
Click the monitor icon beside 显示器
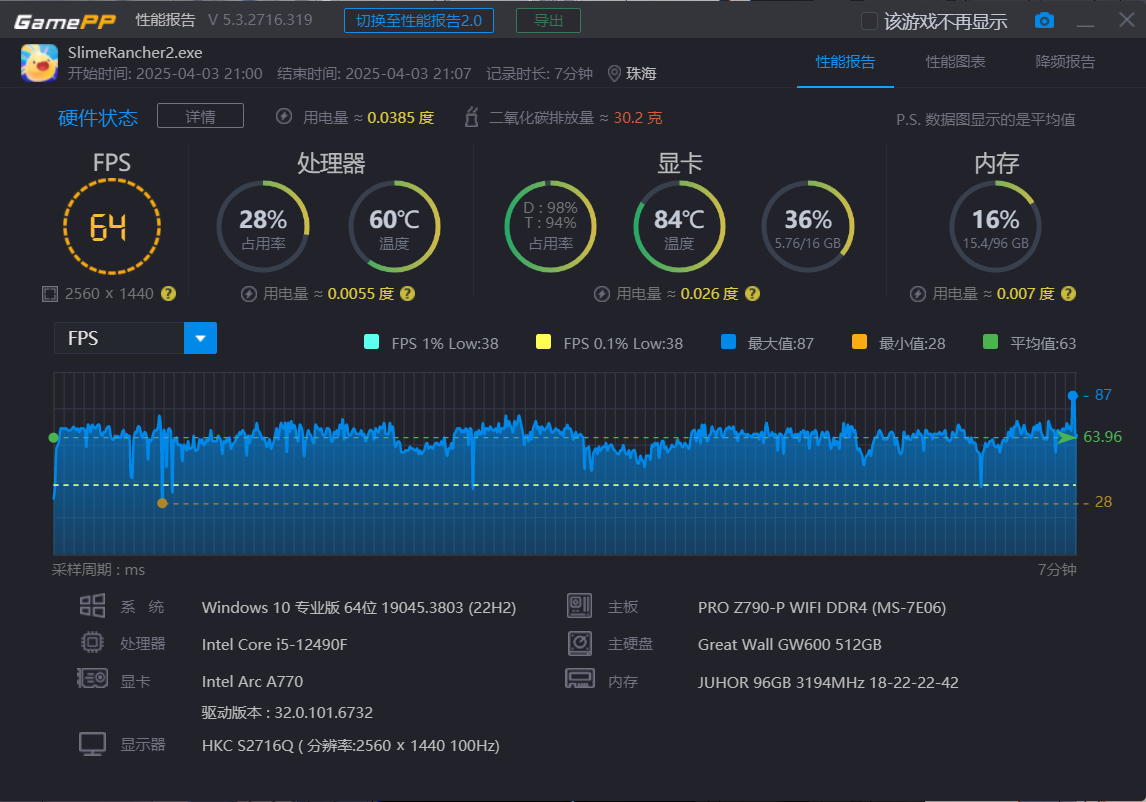(x=93, y=744)
